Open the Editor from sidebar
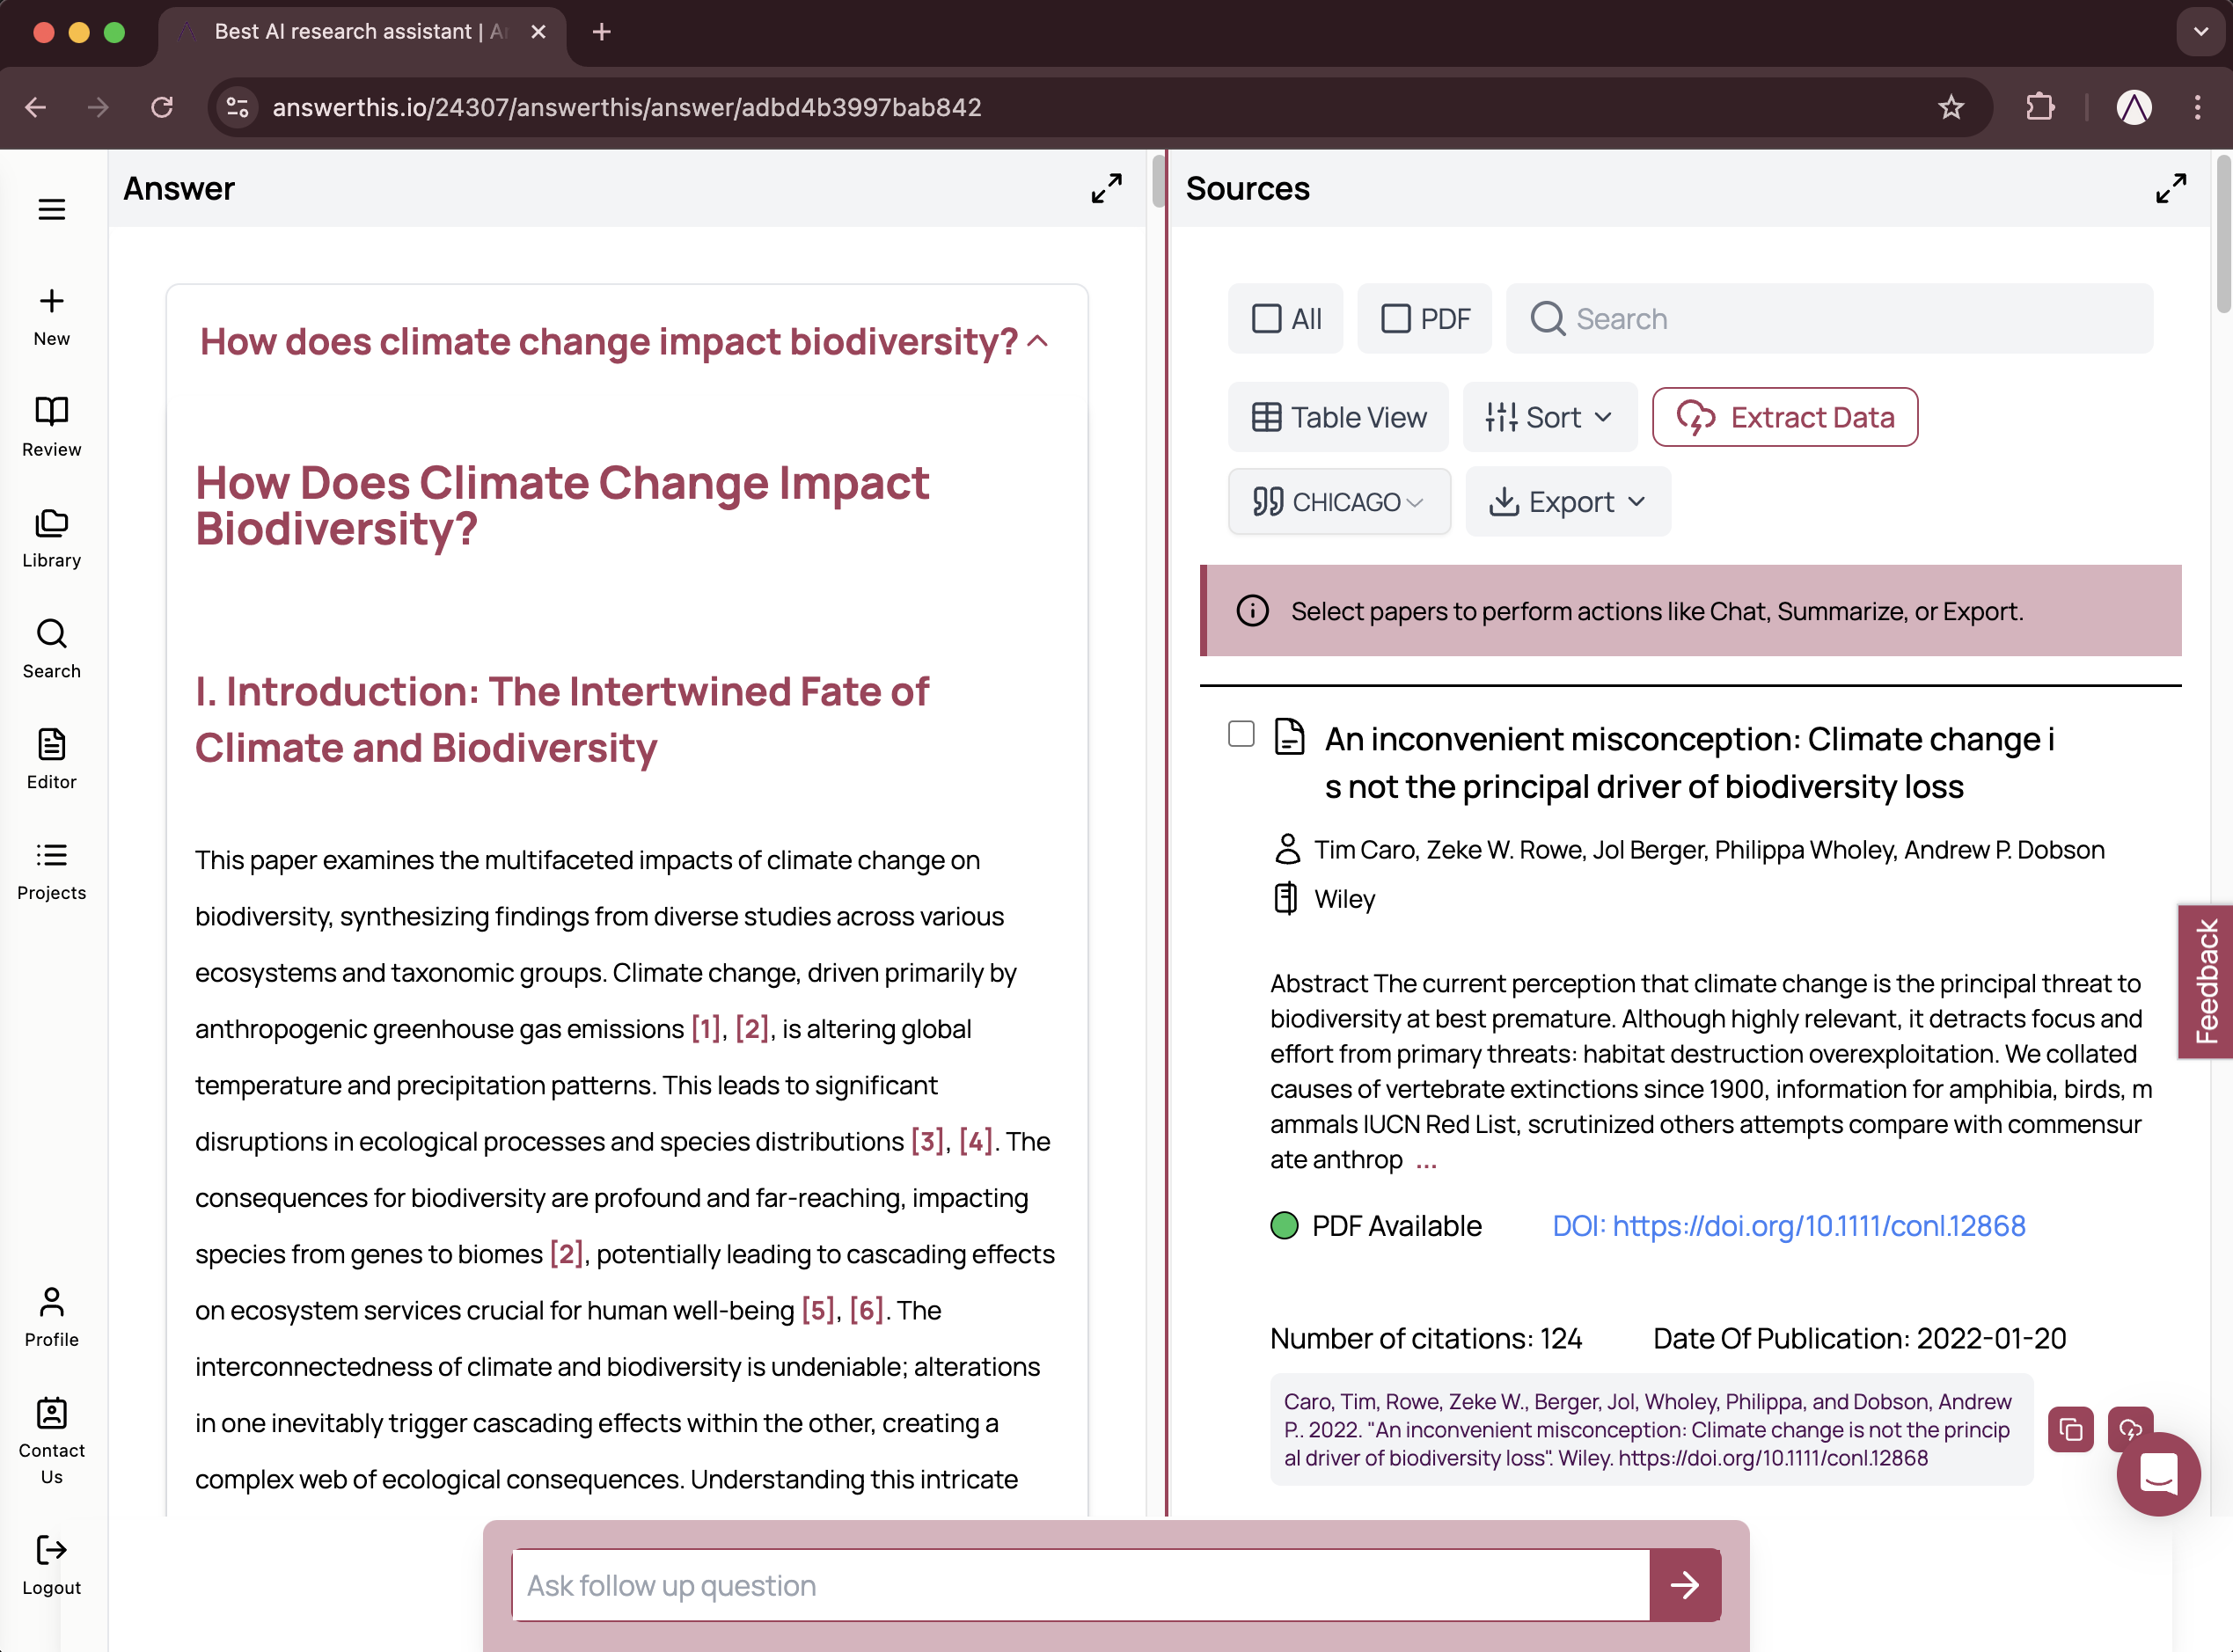This screenshot has width=2233, height=1652. point(51,759)
